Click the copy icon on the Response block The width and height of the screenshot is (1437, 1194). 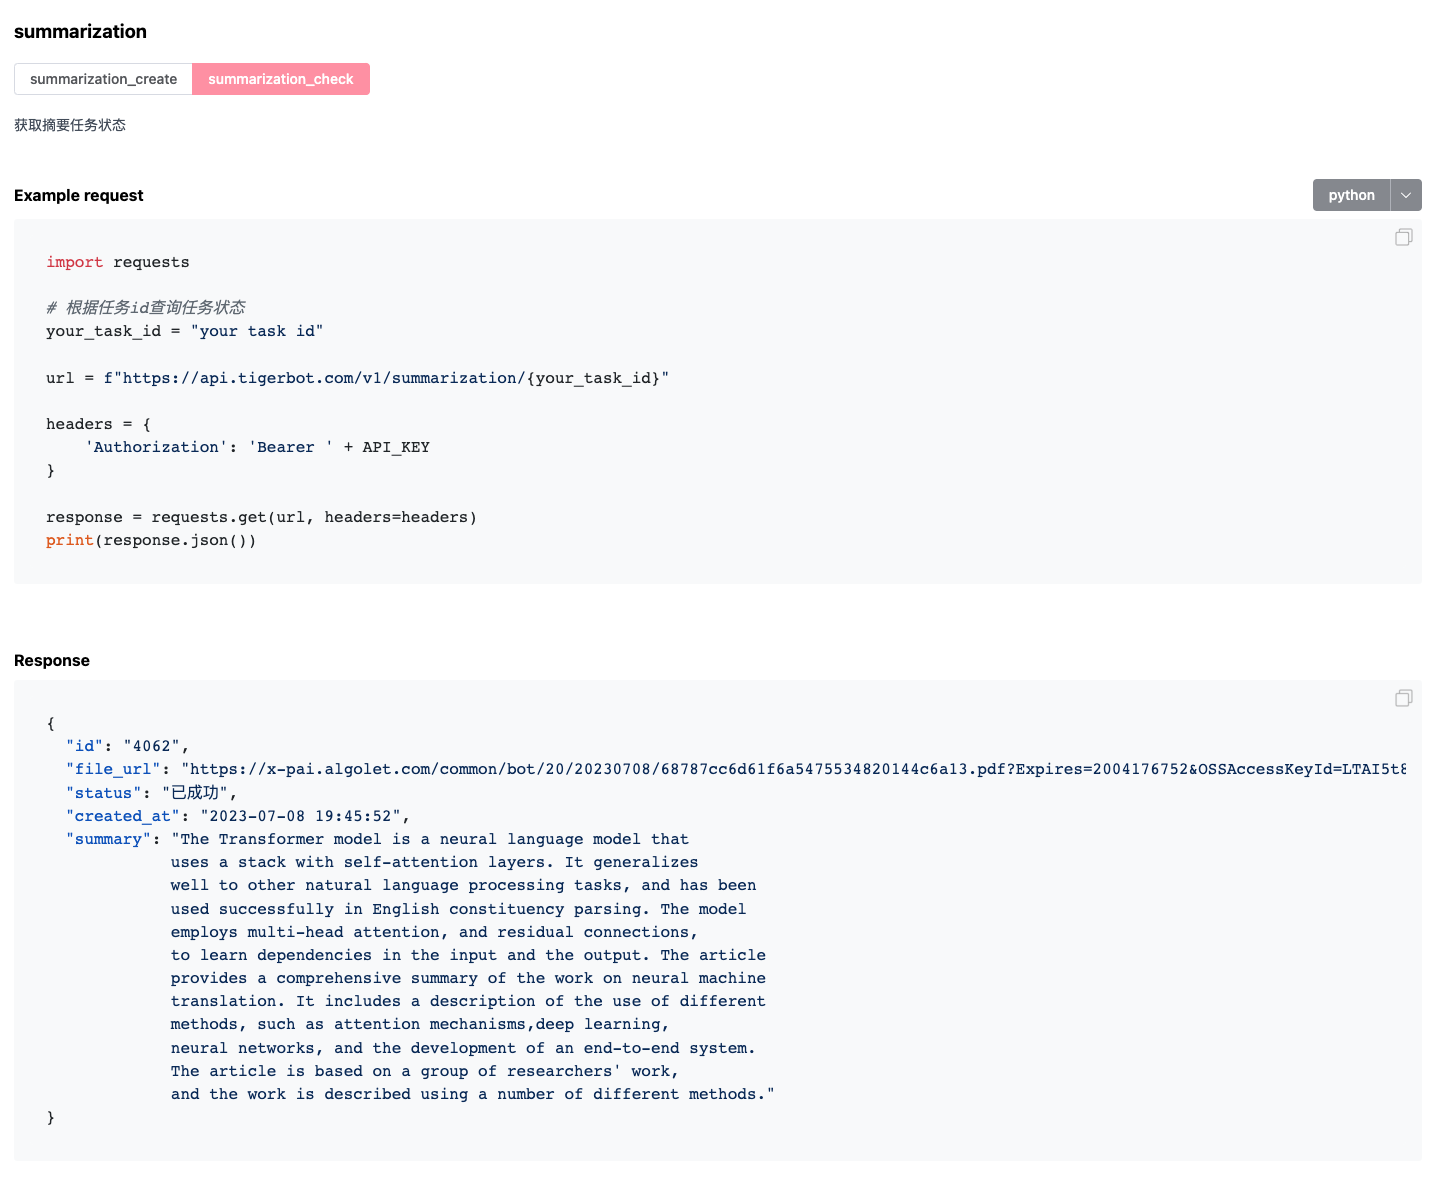point(1403,697)
